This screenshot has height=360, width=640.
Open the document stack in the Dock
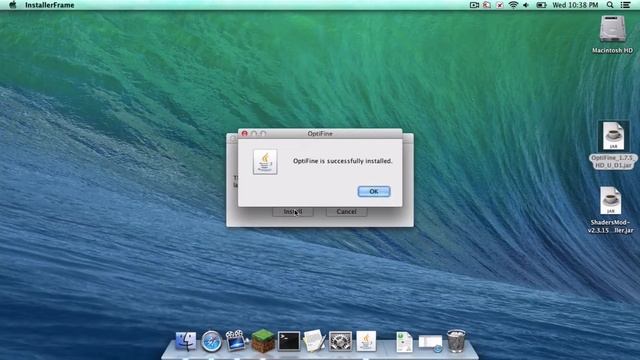click(x=404, y=342)
